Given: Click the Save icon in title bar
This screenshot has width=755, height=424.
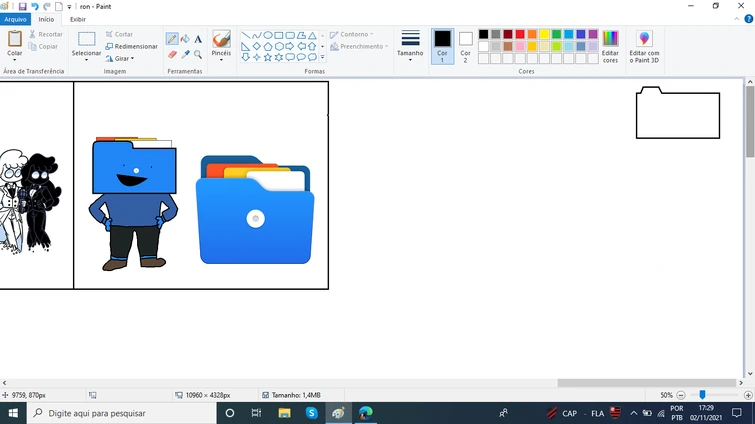Looking at the screenshot, I should pos(22,6).
